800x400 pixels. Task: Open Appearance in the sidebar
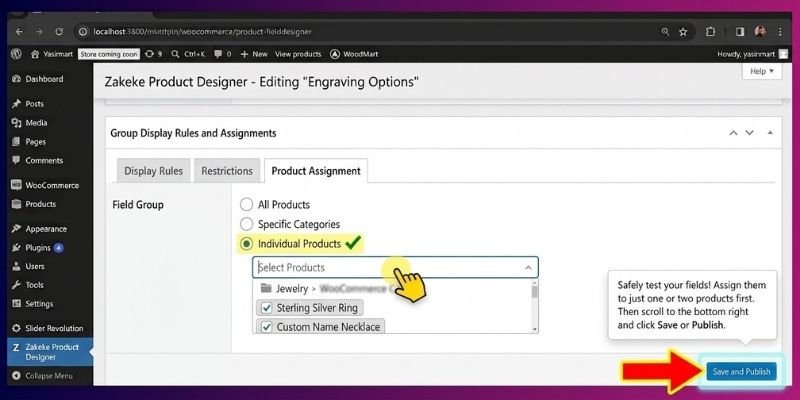coord(46,229)
